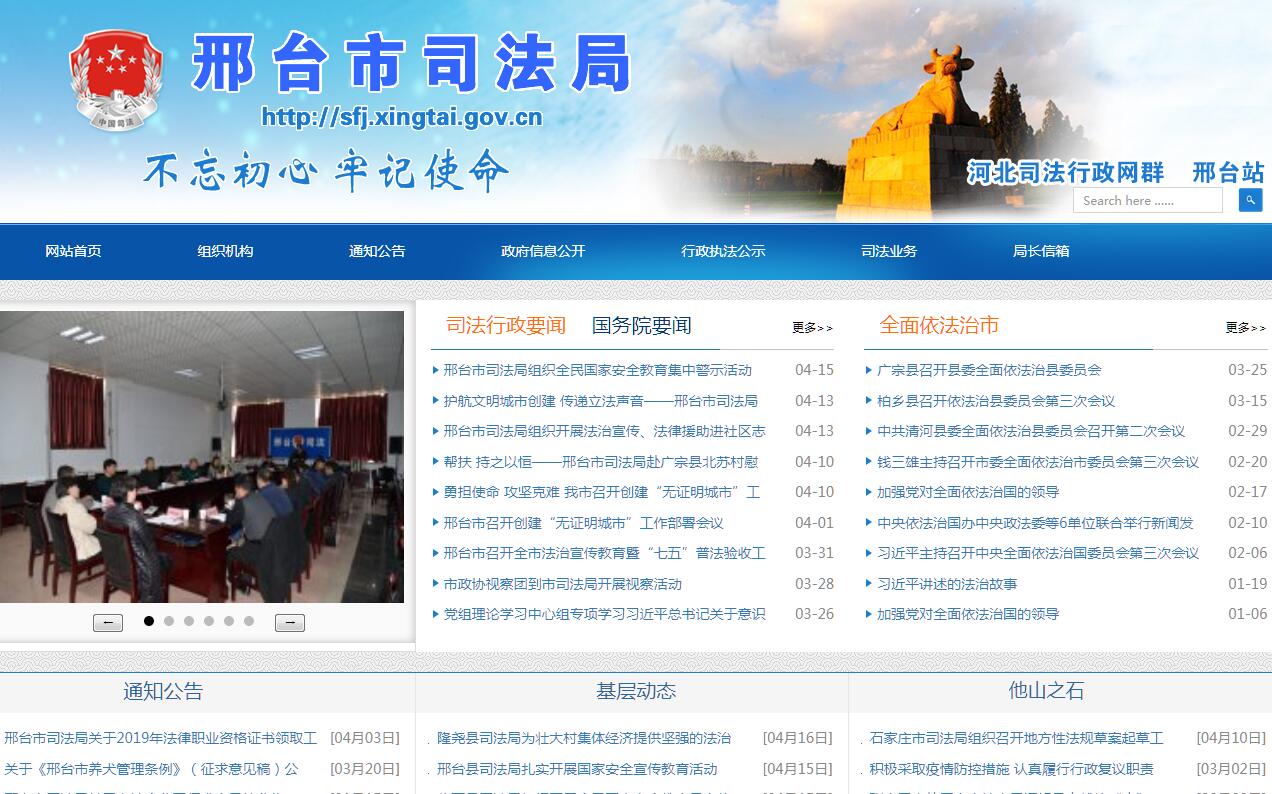Select the second carousel dot indicator

click(169, 621)
